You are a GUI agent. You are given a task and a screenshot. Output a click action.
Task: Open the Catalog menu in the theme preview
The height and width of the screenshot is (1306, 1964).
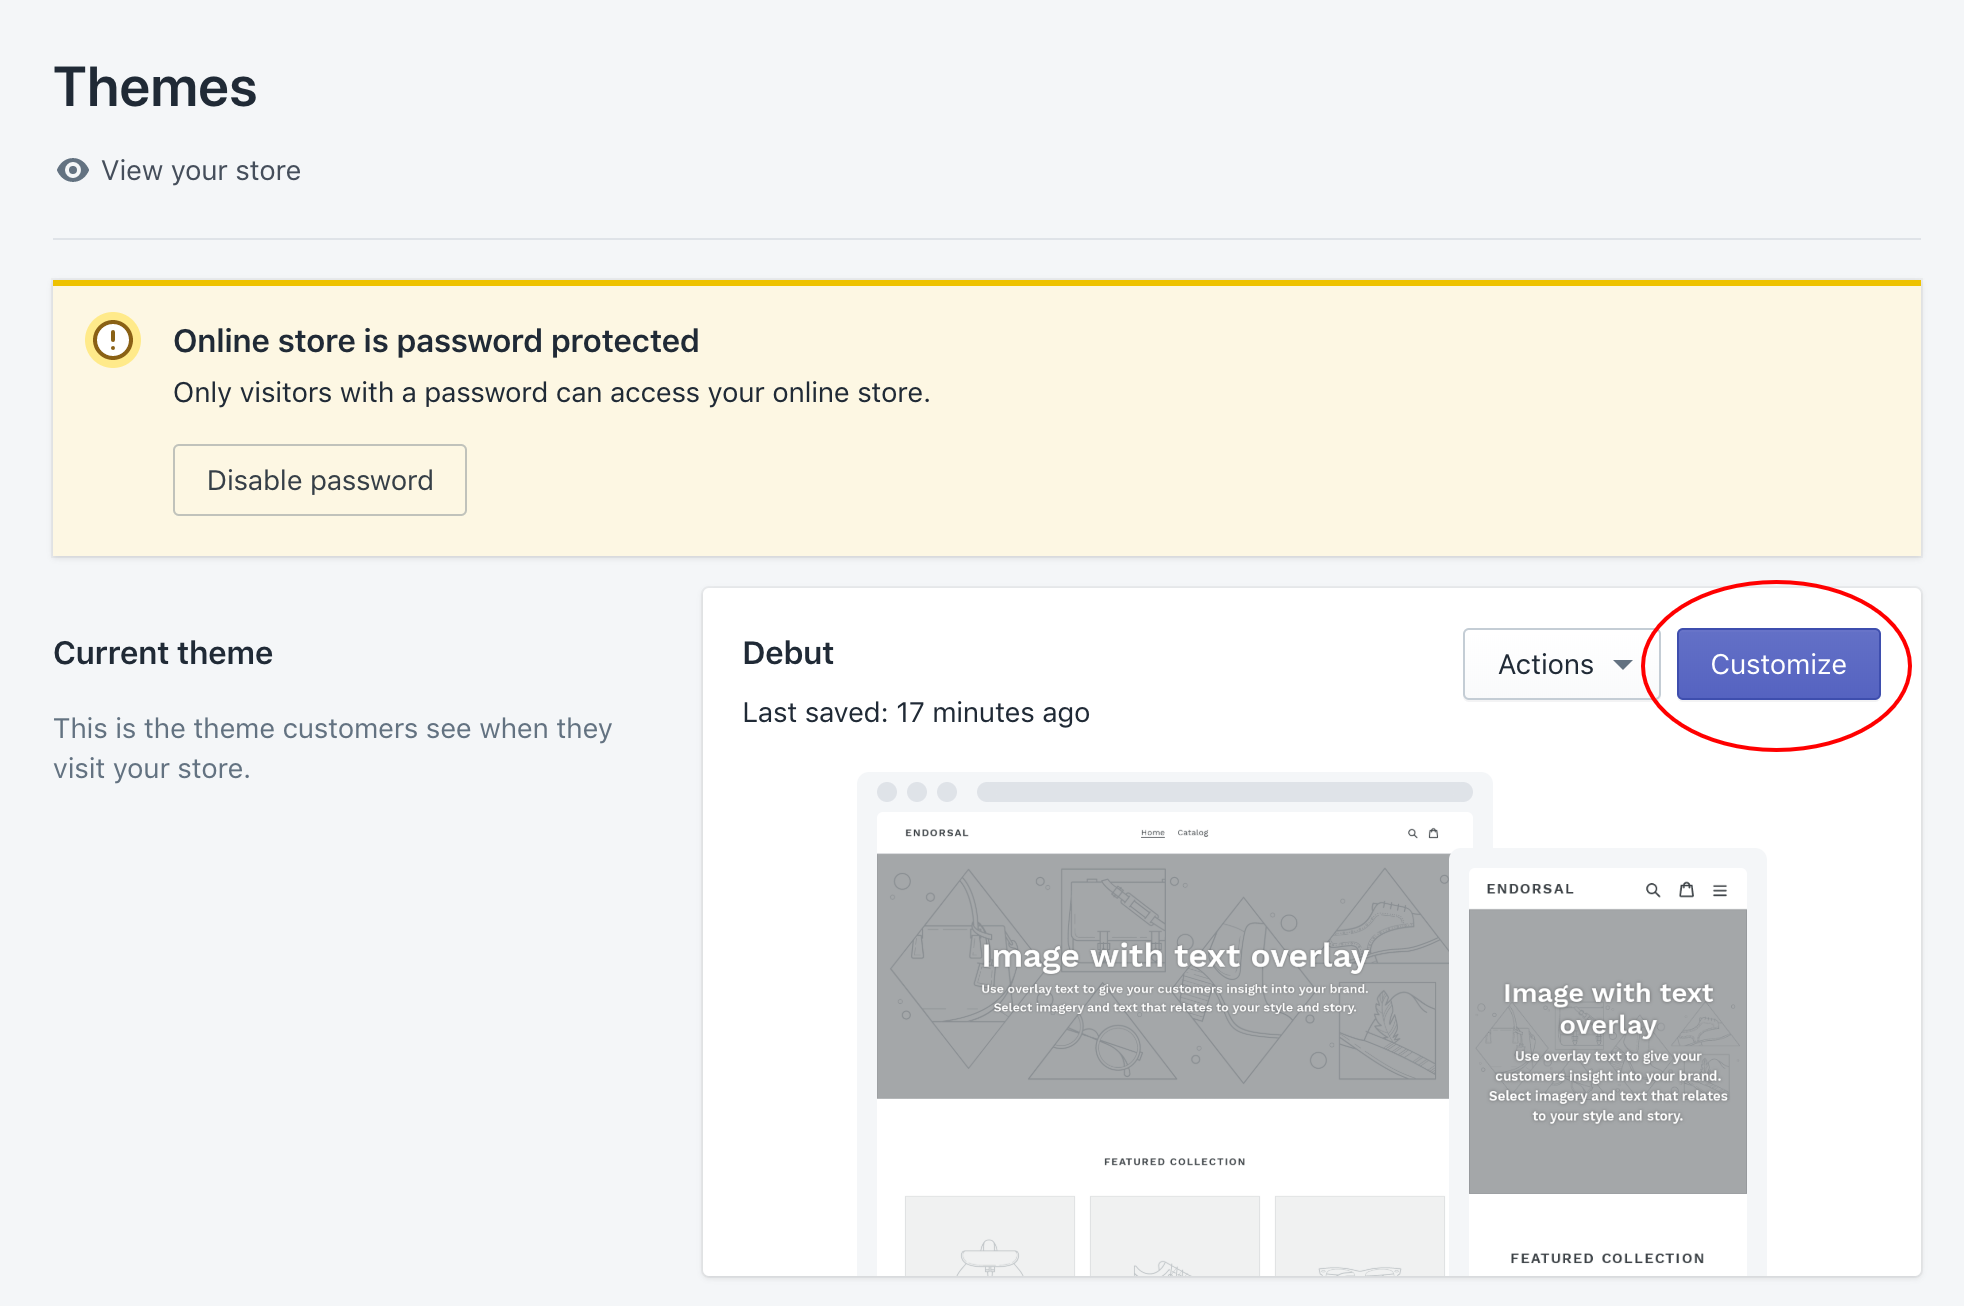1192,832
